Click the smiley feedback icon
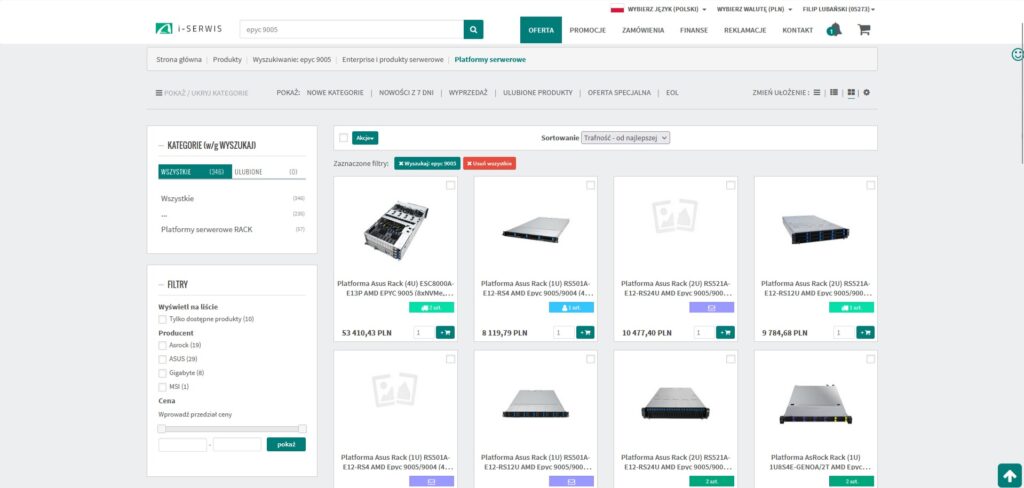The height and width of the screenshot is (488, 1024). 1017,55
